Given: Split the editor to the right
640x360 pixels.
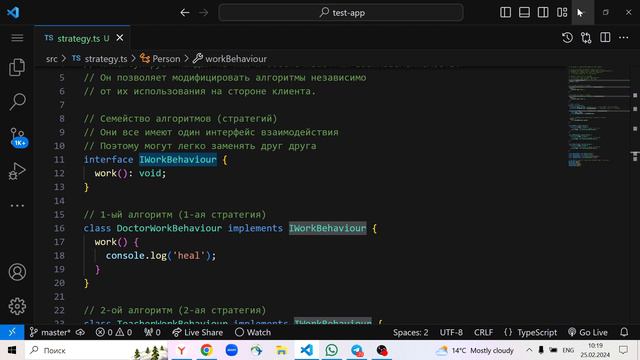Looking at the screenshot, I should (x=605, y=38).
